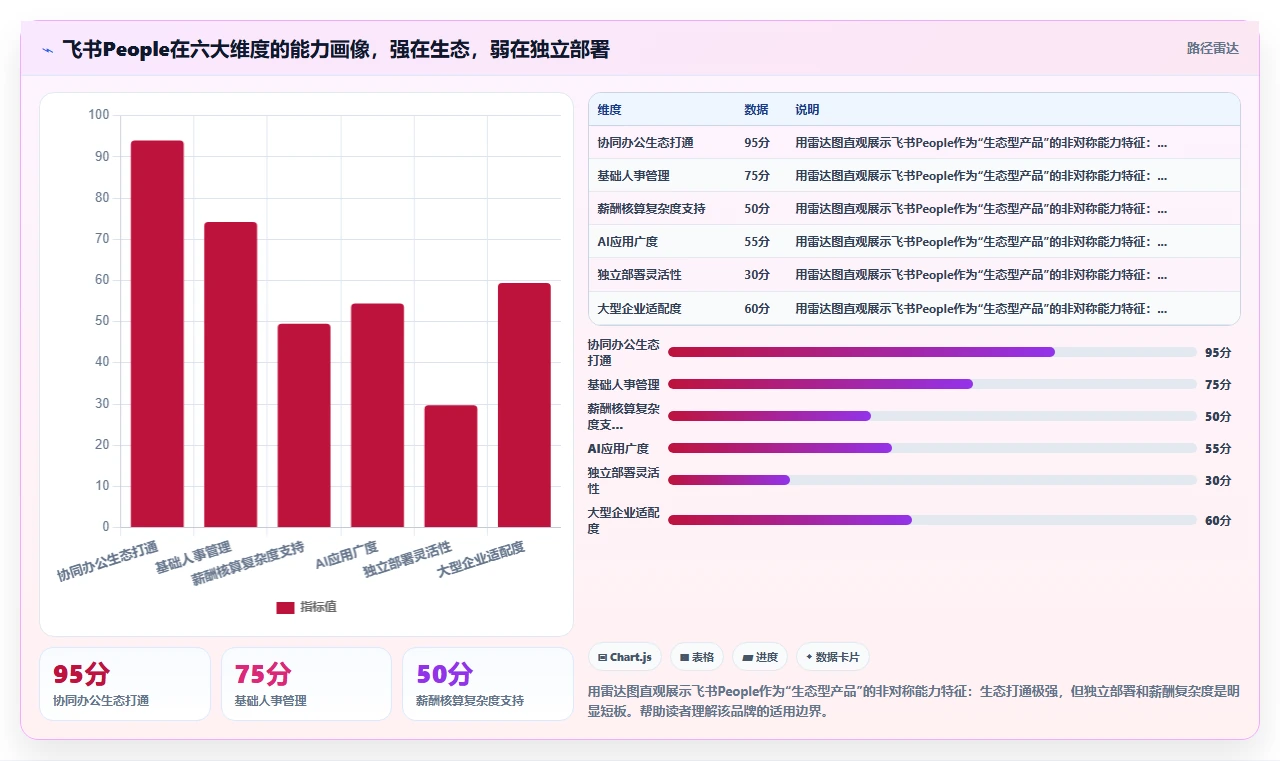1280x761 pixels.
Task: Click the 独立部署灵活性 progress bar
Action: pos(932,480)
